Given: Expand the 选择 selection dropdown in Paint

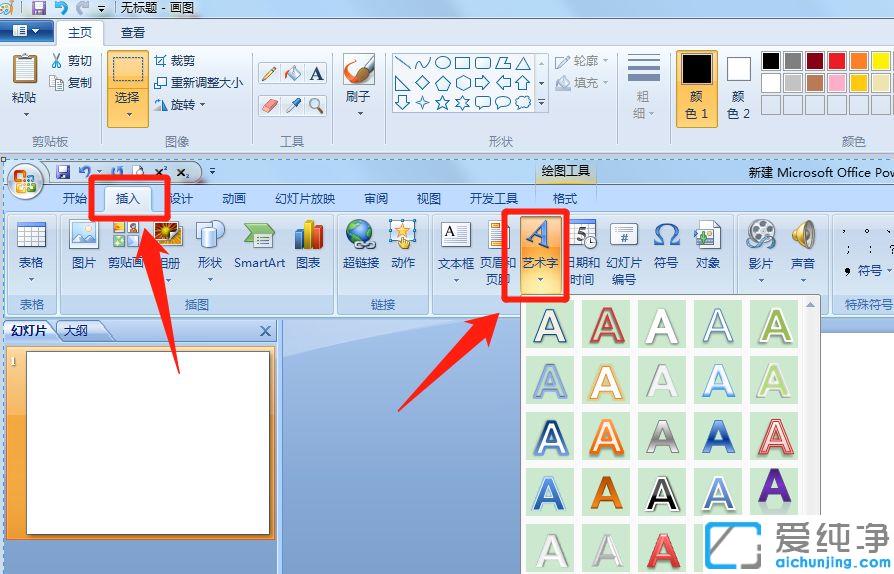Looking at the screenshot, I should (x=127, y=113).
